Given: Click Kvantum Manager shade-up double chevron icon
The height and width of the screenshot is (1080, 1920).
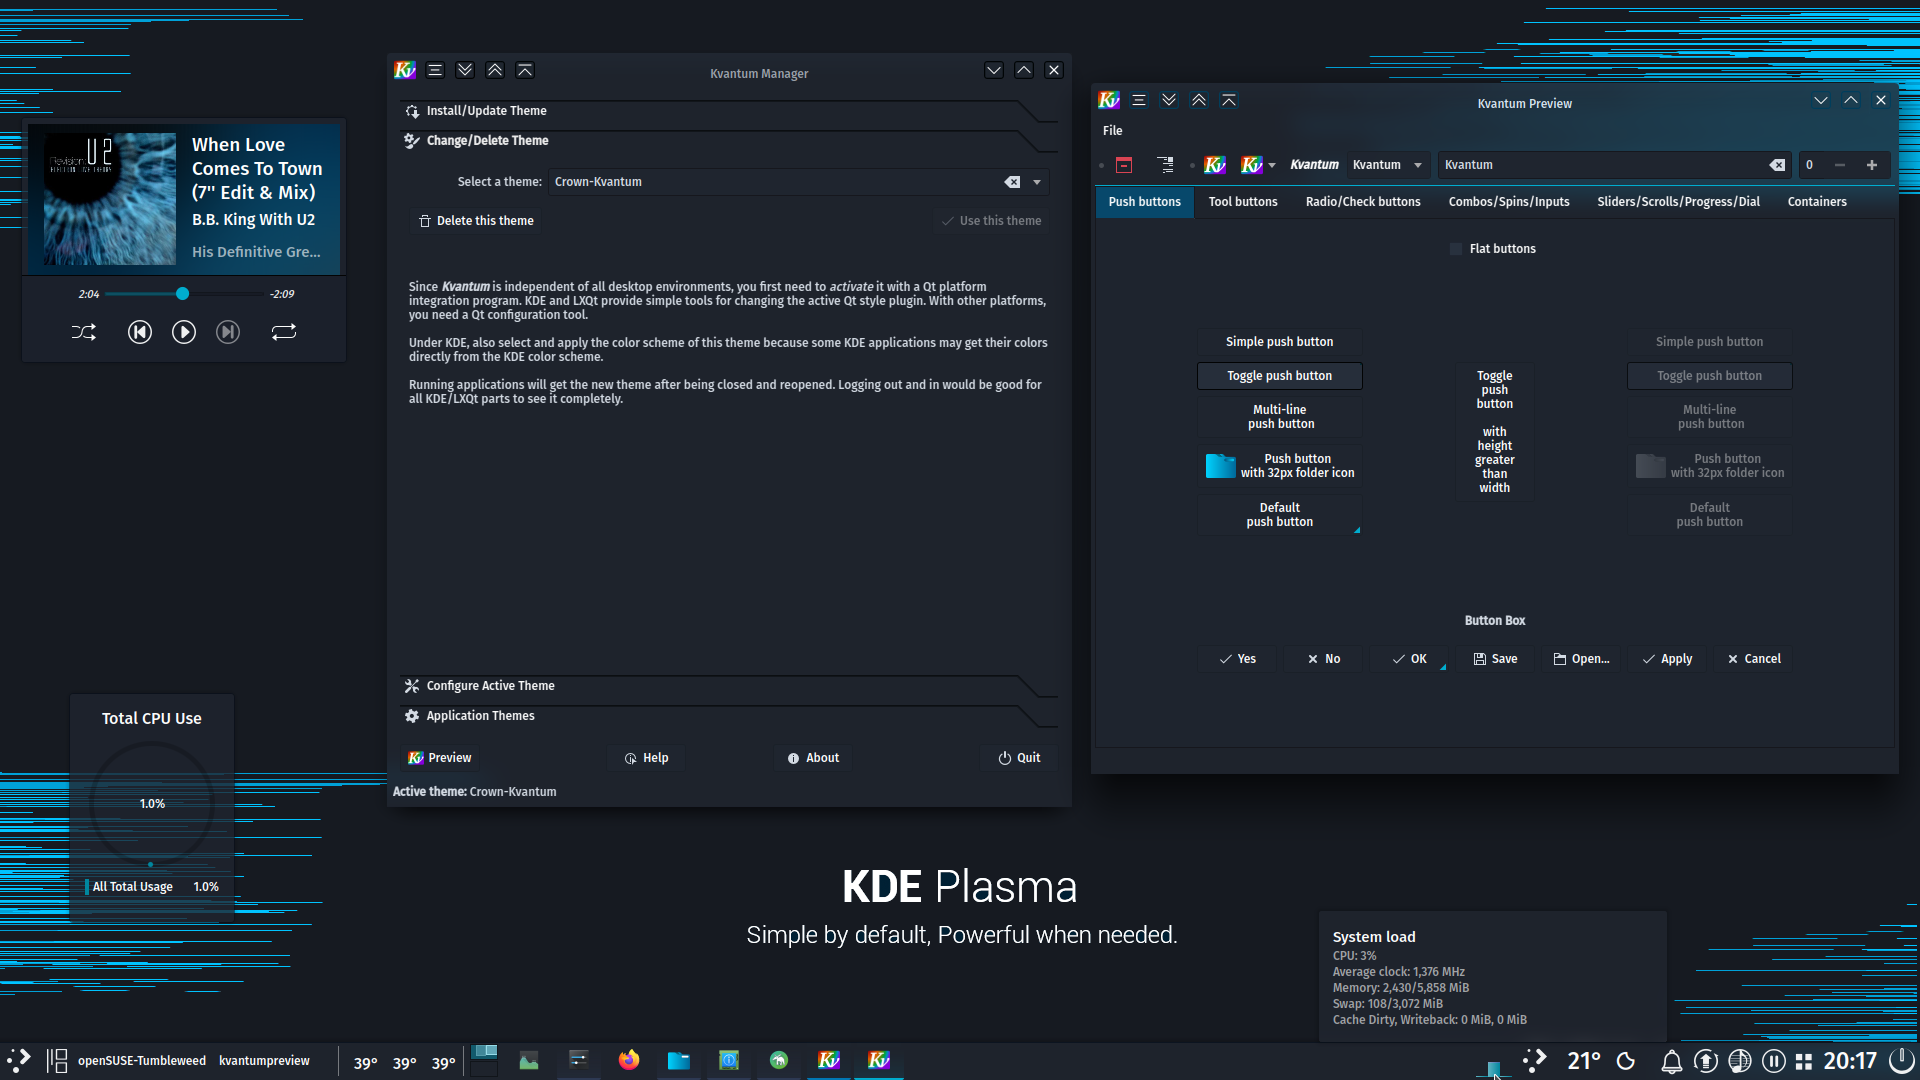Looking at the screenshot, I should point(495,70).
